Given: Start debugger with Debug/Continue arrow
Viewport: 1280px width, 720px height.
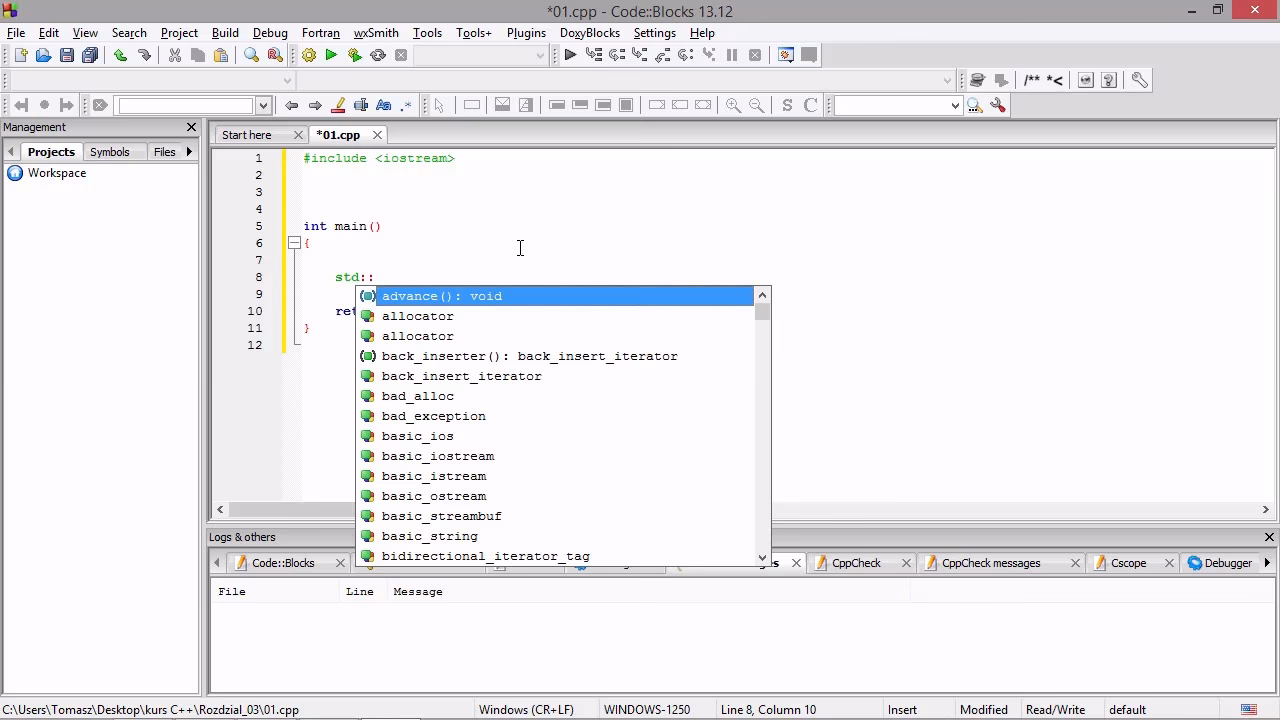Looking at the screenshot, I should click(x=570, y=56).
